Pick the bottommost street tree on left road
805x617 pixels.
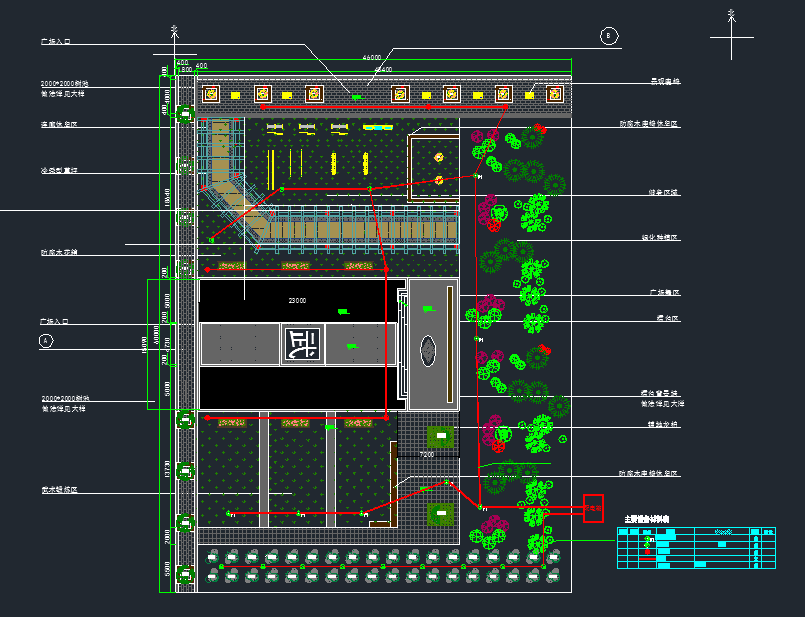[x=185, y=574]
